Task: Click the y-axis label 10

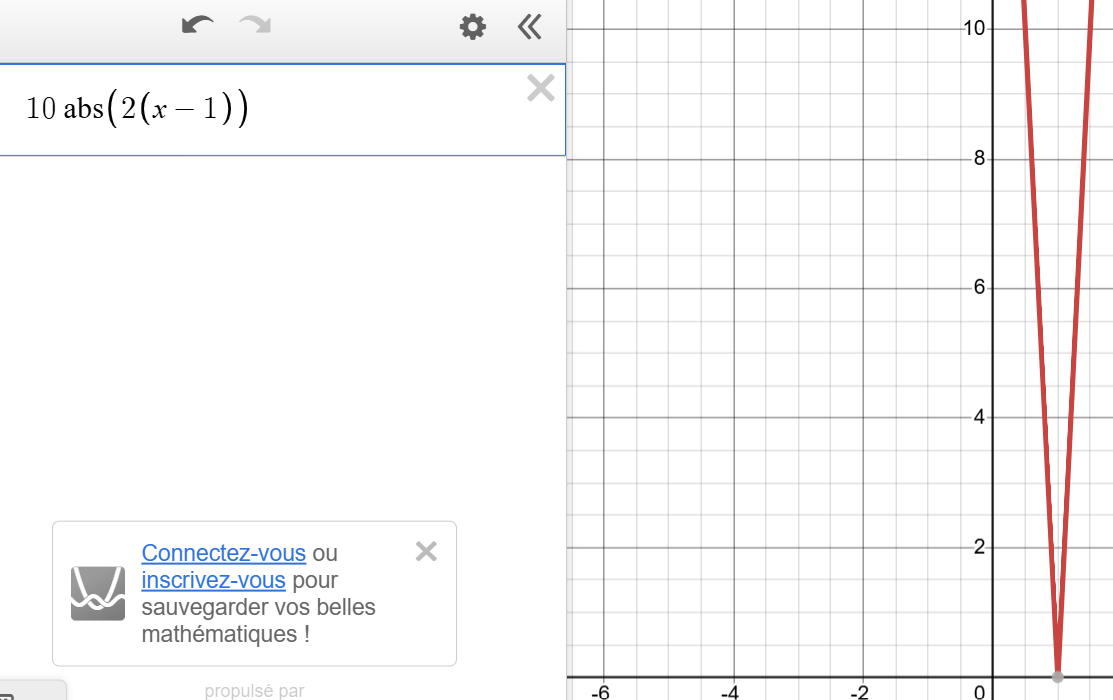Action: 974,28
